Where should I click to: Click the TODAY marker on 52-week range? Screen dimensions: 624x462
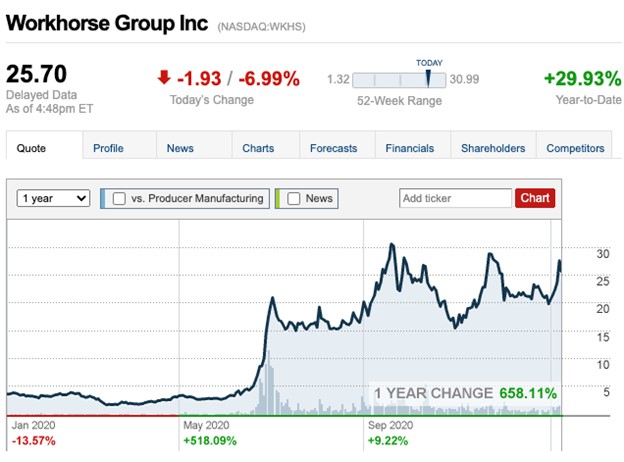click(x=429, y=76)
